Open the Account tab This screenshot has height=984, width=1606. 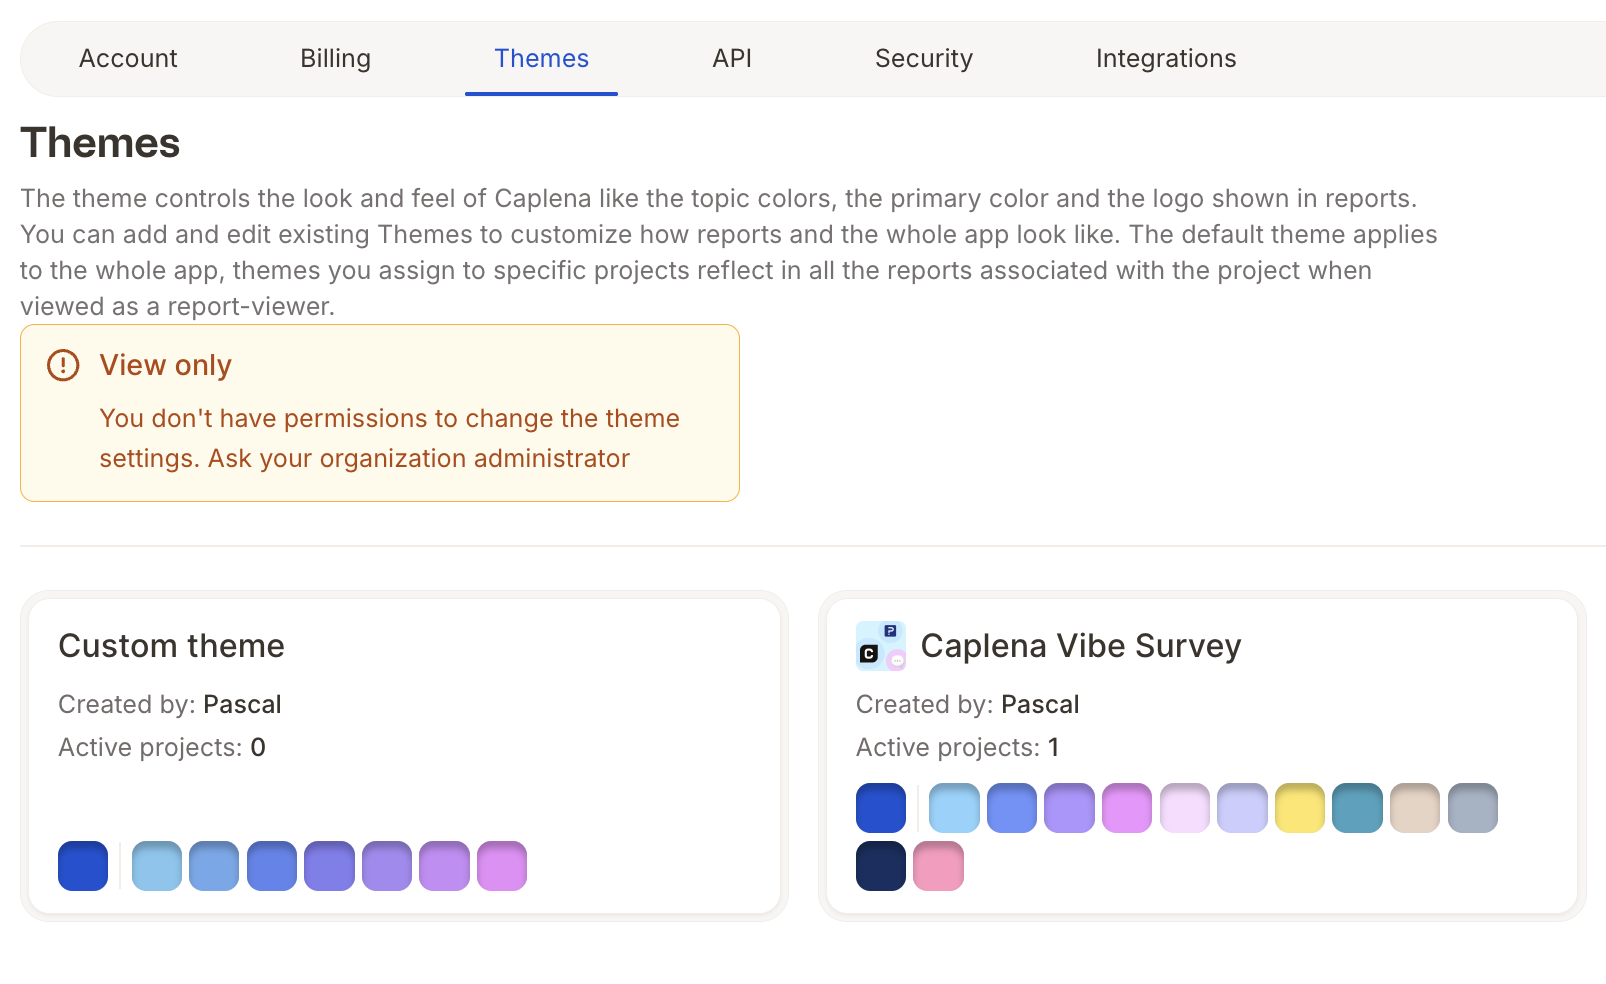coord(128,59)
